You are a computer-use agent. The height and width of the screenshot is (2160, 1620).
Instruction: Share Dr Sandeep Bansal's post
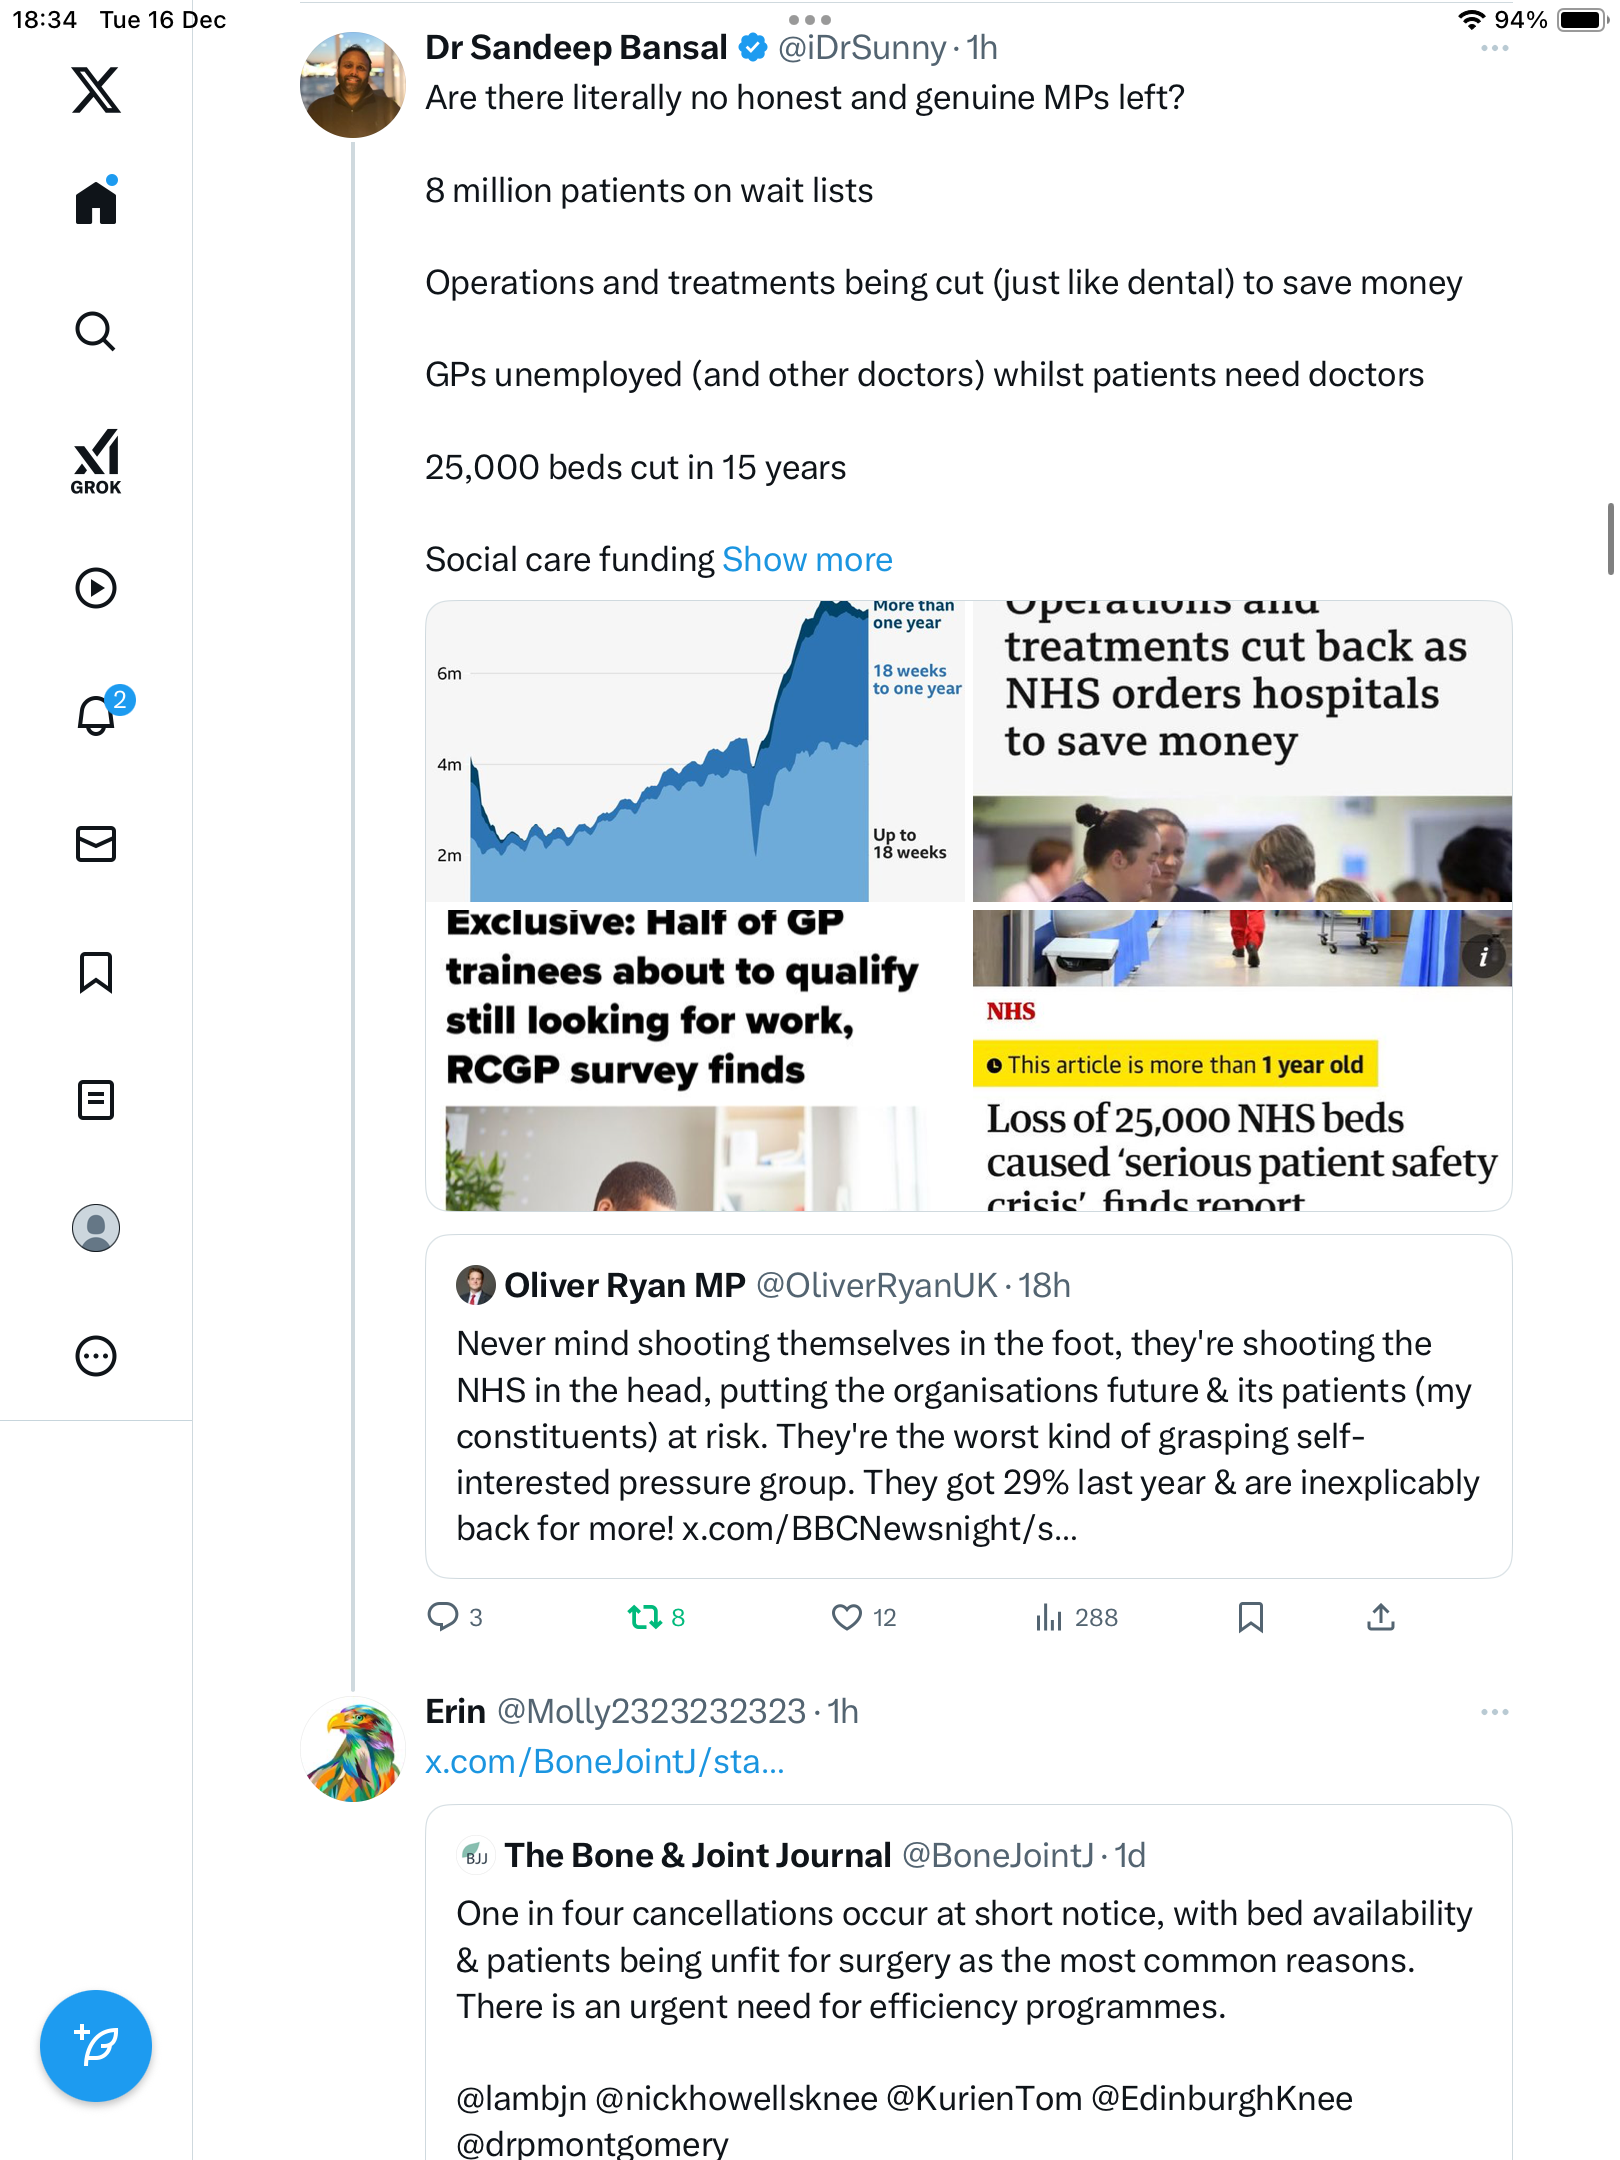point(1380,1617)
